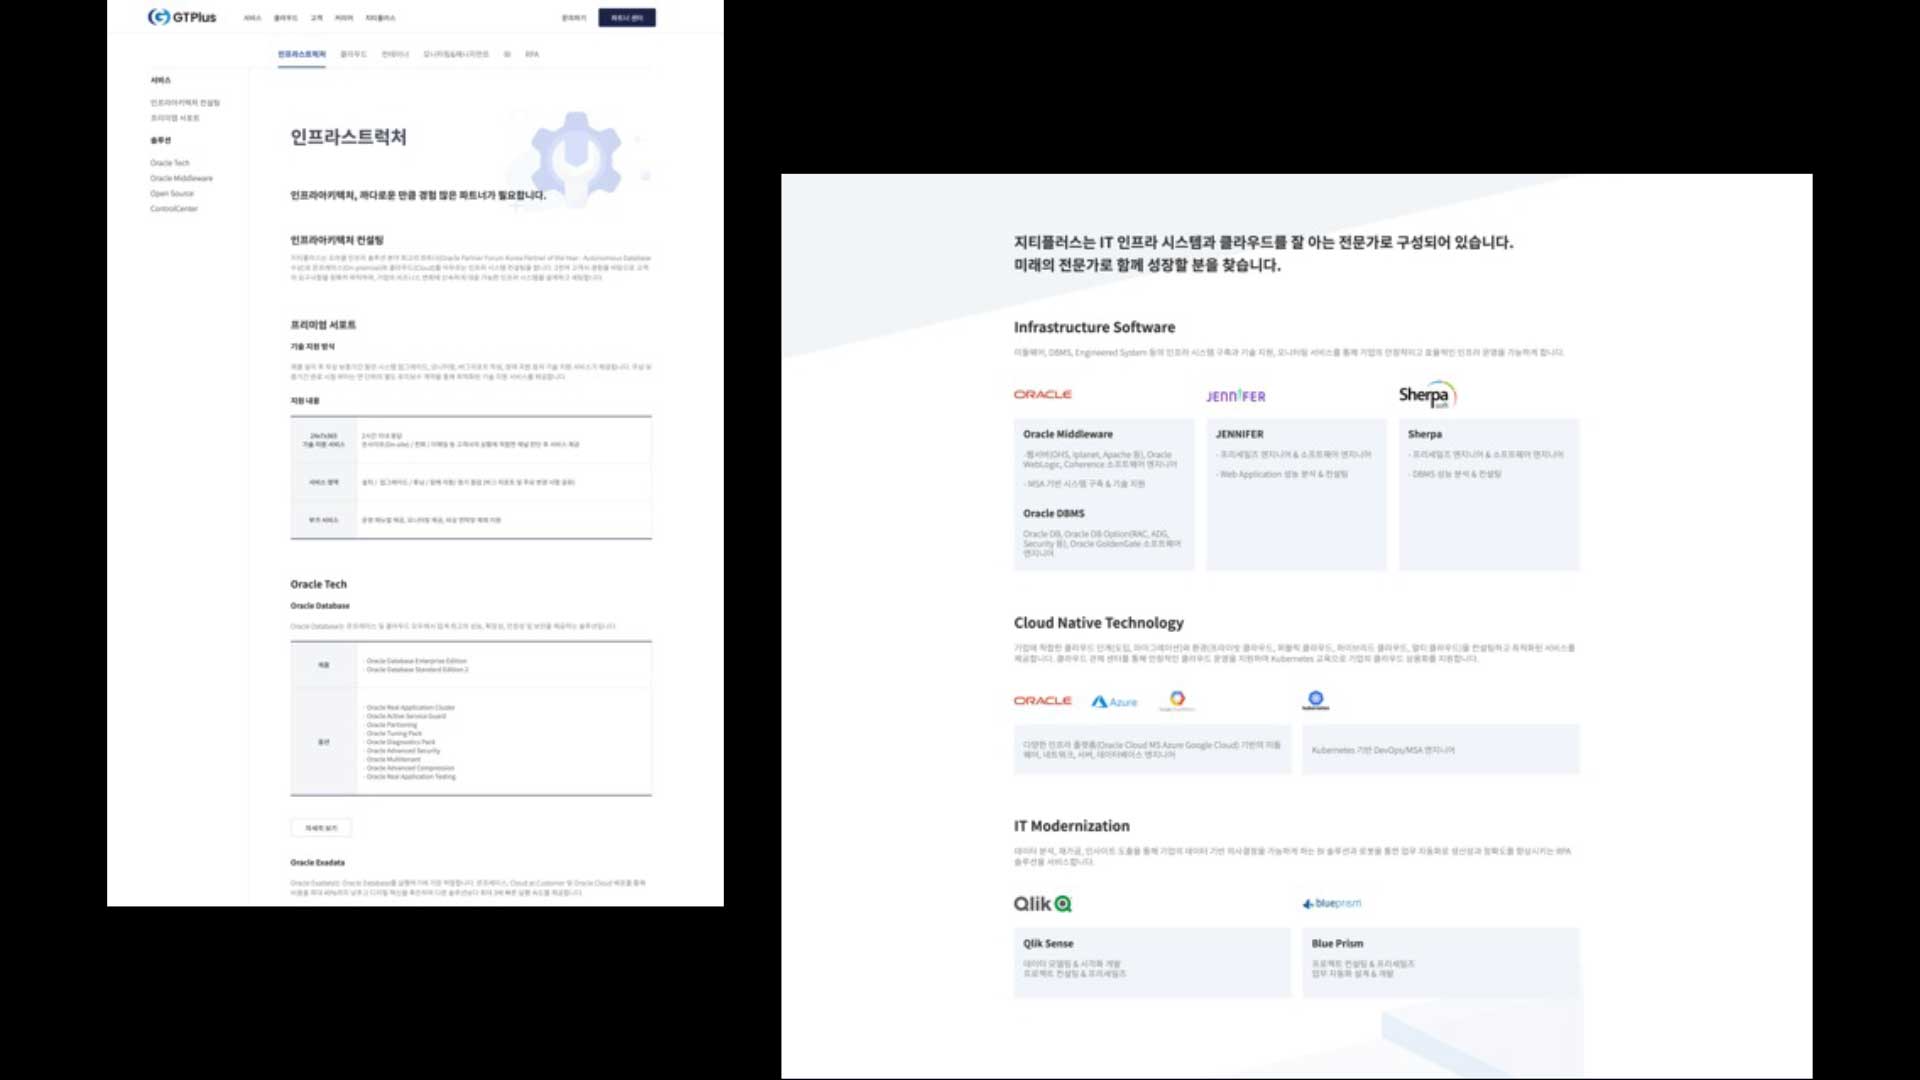Image resolution: width=1920 pixels, height=1080 pixels.
Task: Open Oracle Tech in the left sidebar
Action: 169,163
